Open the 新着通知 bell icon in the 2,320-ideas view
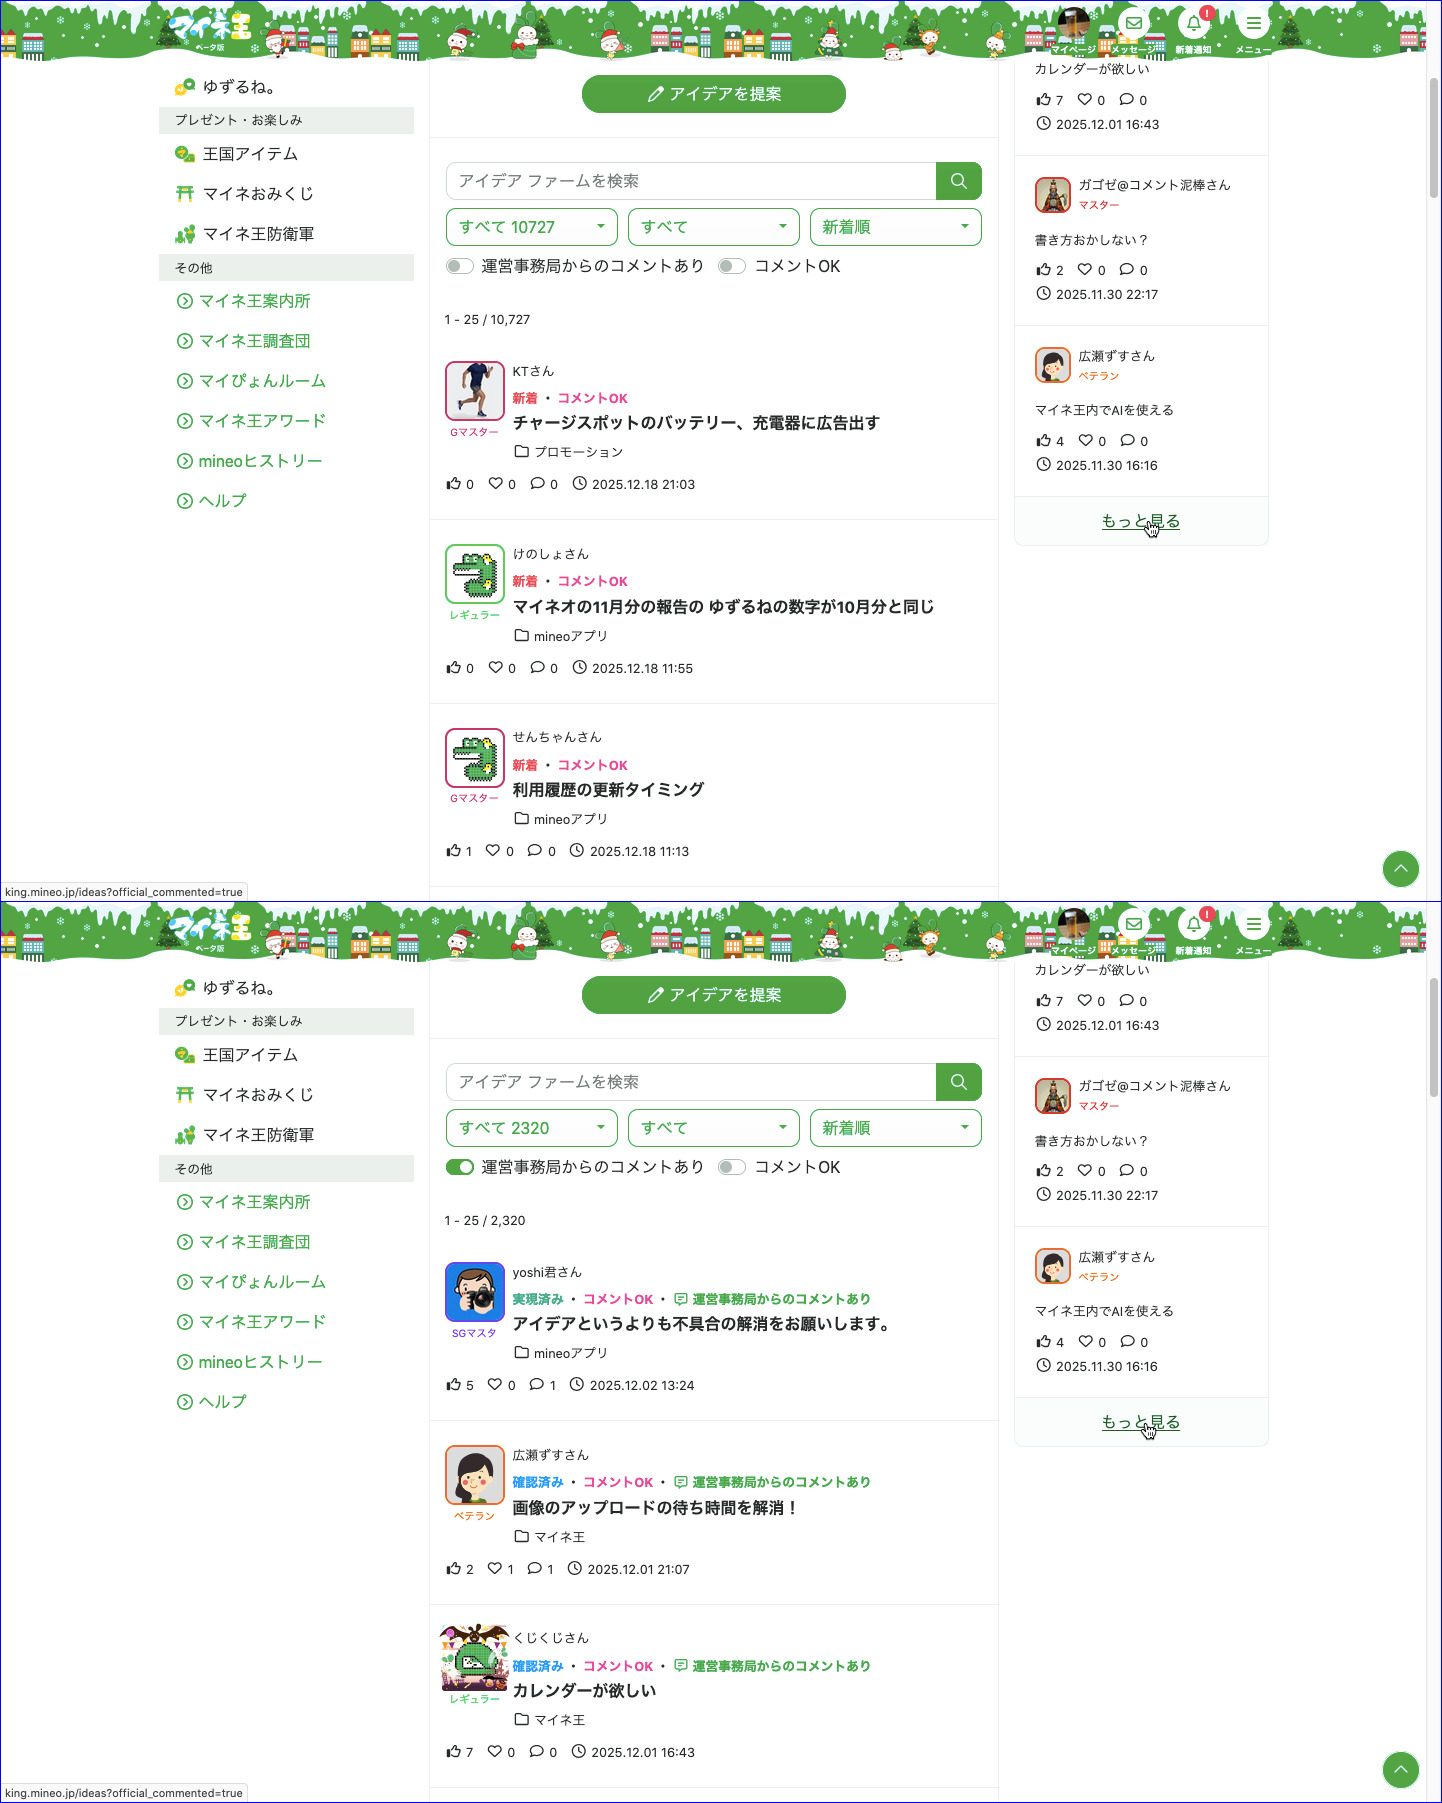1442x1803 pixels. [x=1193, y=925]
